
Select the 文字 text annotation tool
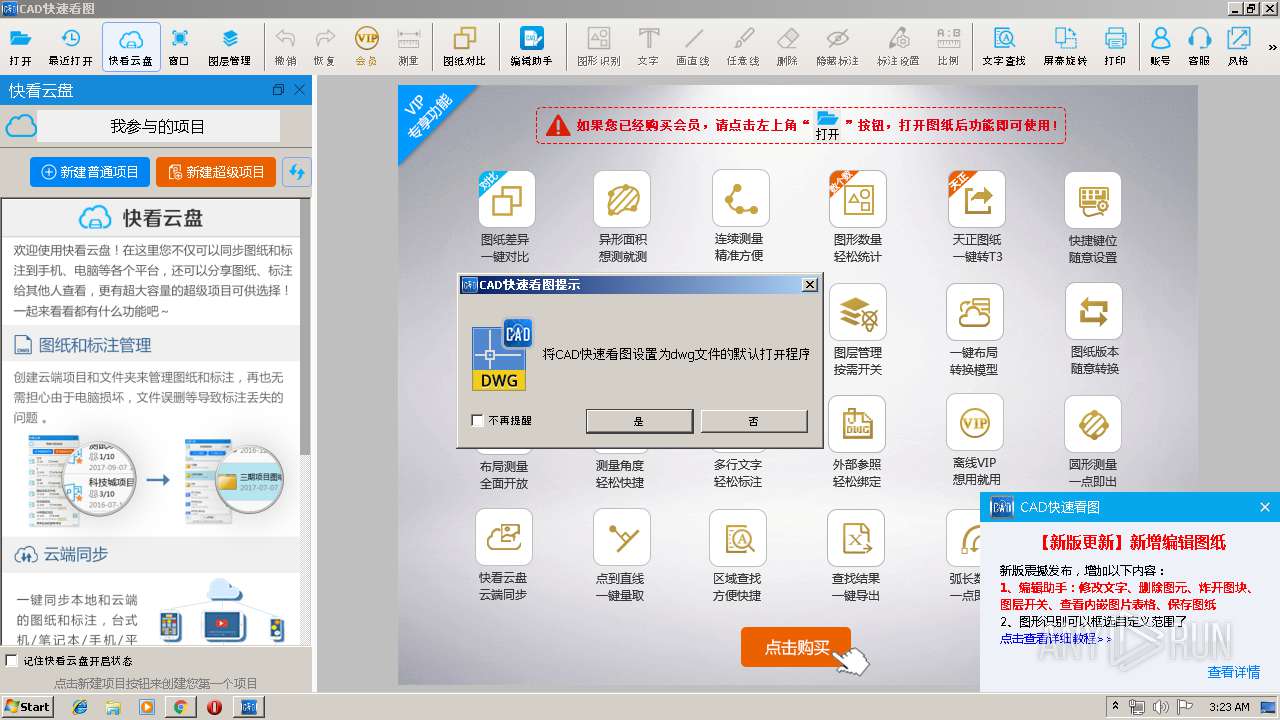click(648, 47)
